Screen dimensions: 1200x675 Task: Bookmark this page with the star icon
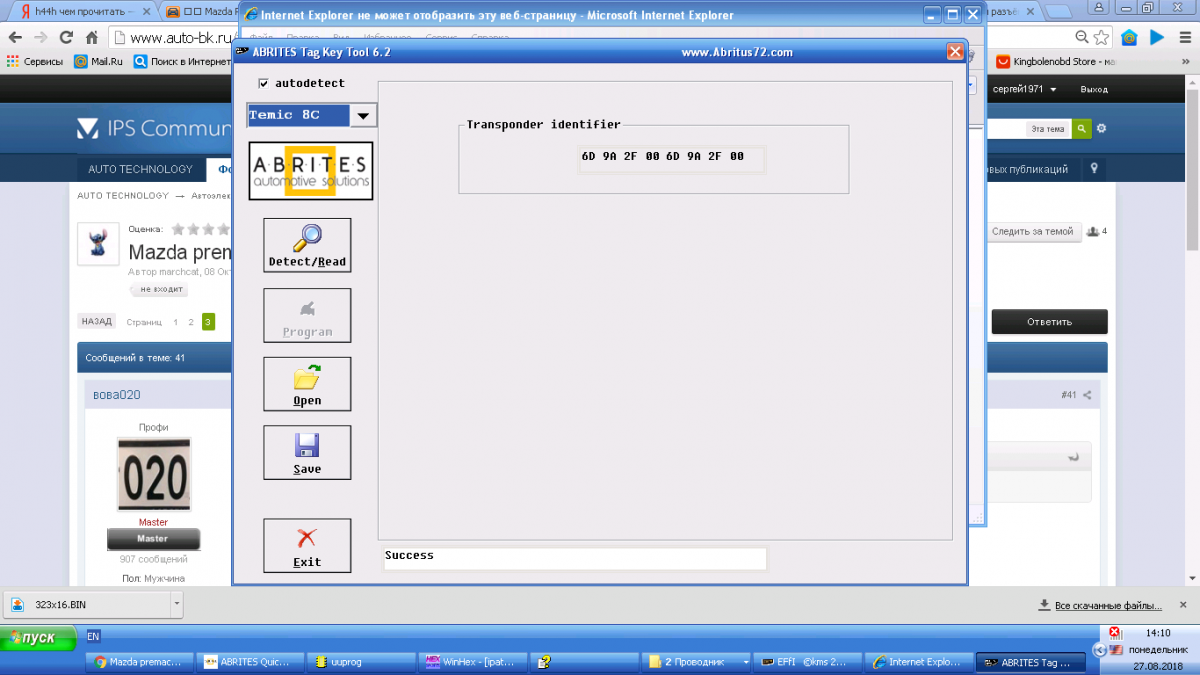pyautogui.click(x=1101, y=38)
